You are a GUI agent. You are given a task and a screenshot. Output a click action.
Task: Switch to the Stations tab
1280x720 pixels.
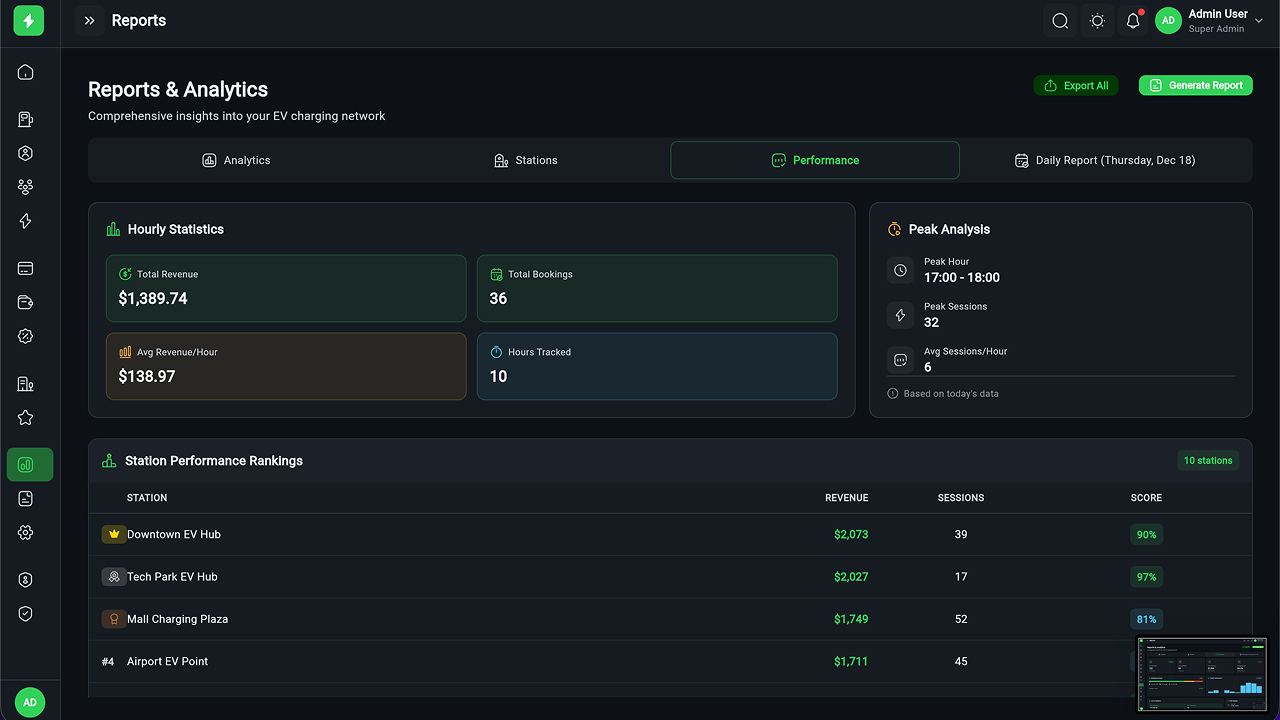point(526,160)
